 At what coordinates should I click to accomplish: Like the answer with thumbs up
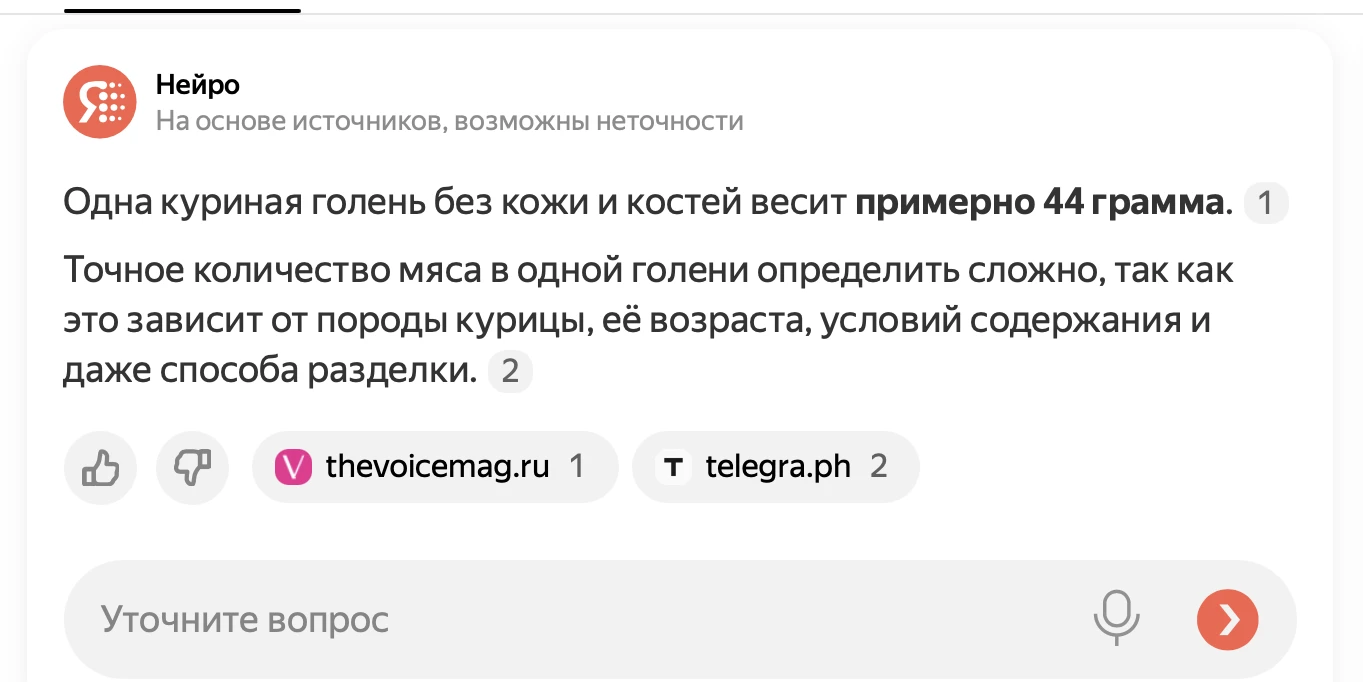(x=100, y=467)
